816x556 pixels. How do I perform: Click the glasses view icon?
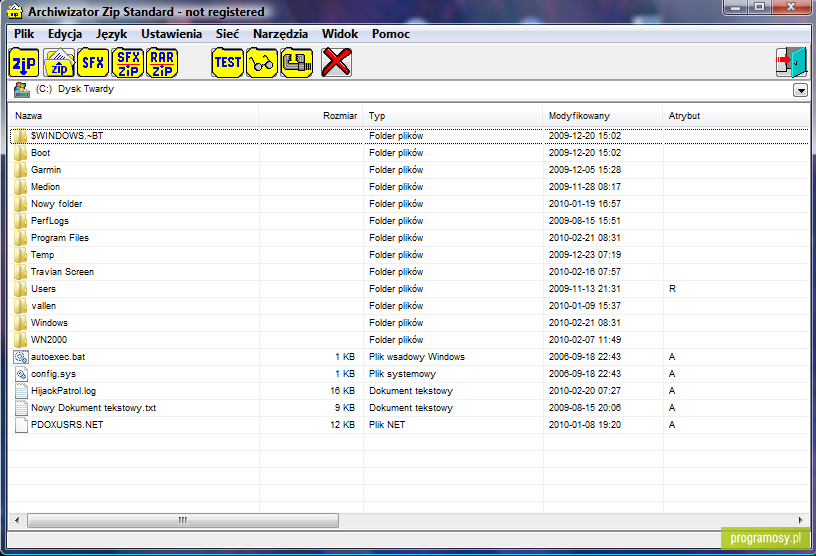point(262,62)
